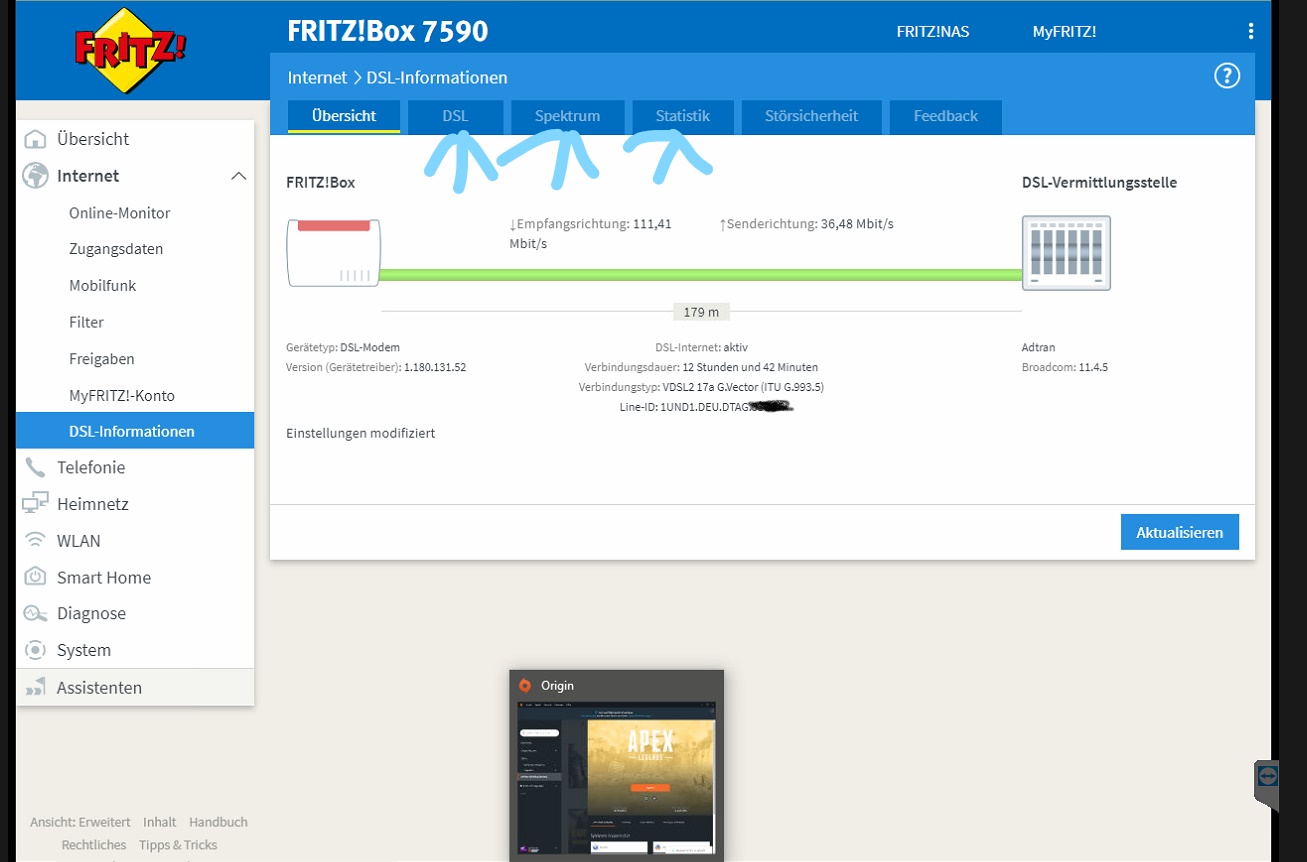Click the Inhalt footer link

click(x=159, y=822)
